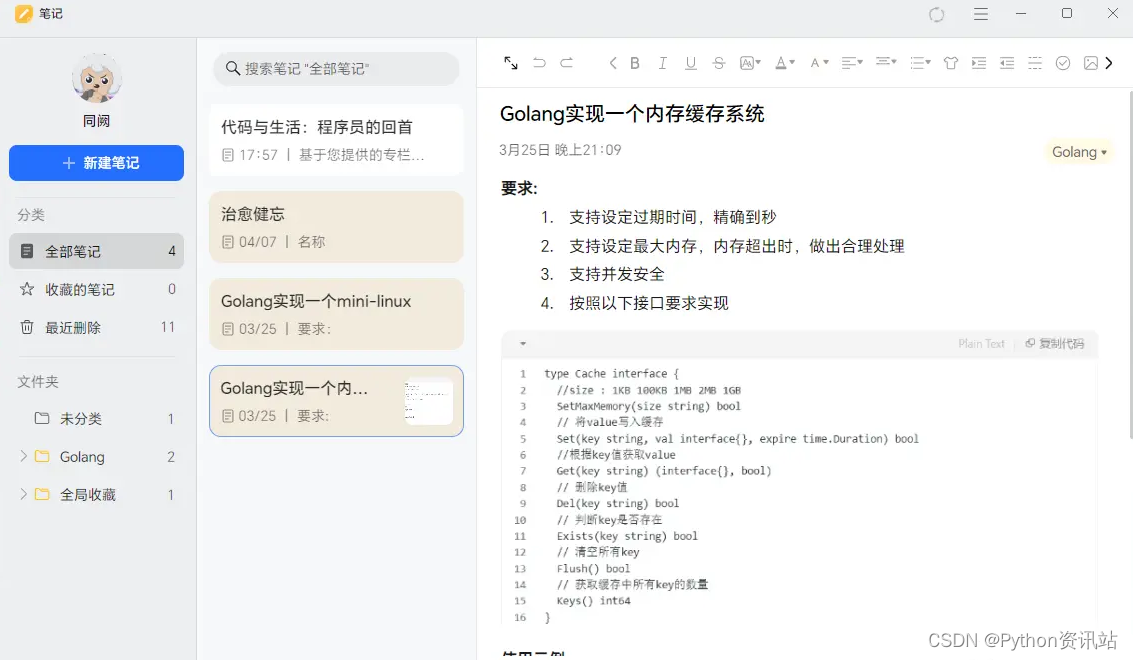The height and width of the screenshot is (660, 1133).
Task: Click list item 支持设定过期时间，精确到秒
Action: (673, 217)
